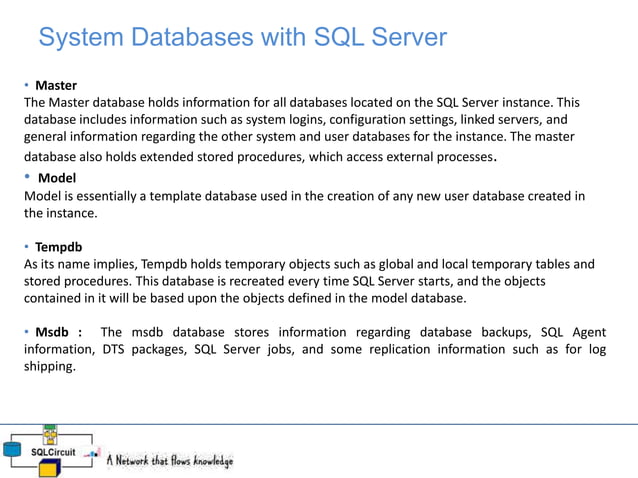Click the yellow cube icon in logo

pyautogui.click(x=50, y=468)
